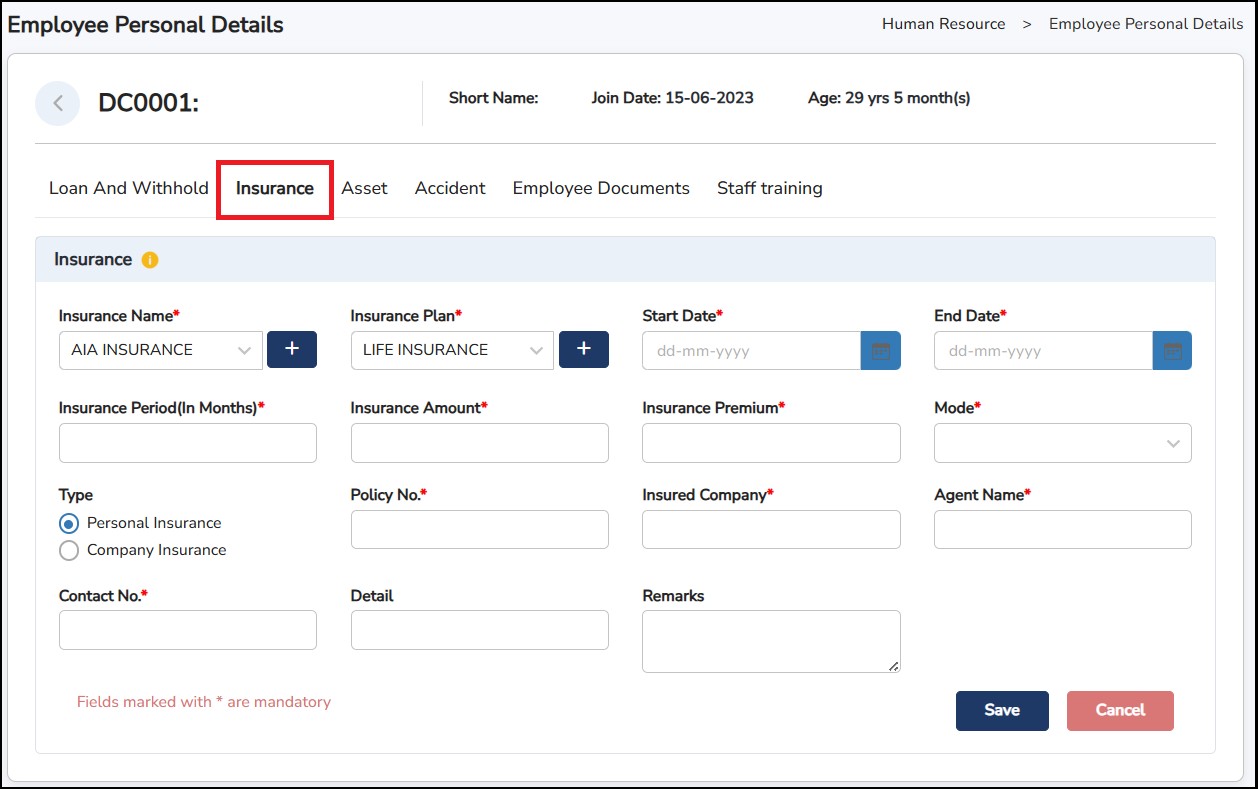1258x789 pixels.
Task: Add new Insurance Plan with plus button
Action: click(x=584, y=350)
